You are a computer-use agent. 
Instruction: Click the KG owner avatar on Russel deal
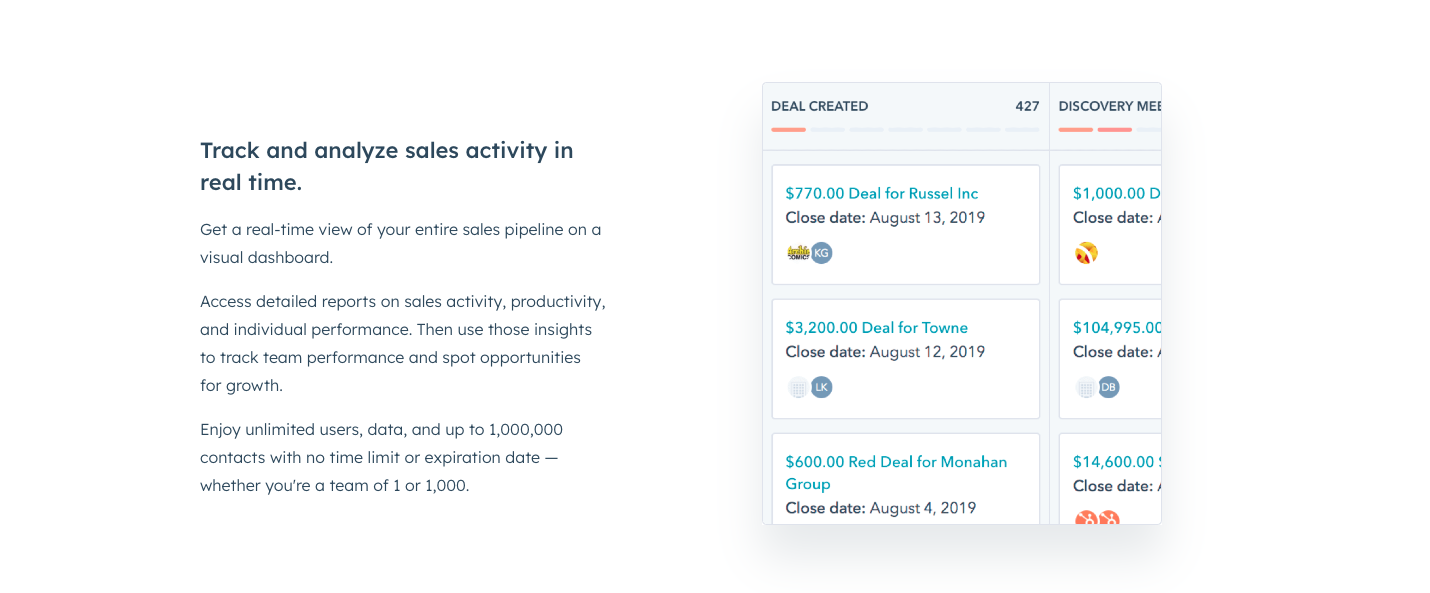coord(821,253)
